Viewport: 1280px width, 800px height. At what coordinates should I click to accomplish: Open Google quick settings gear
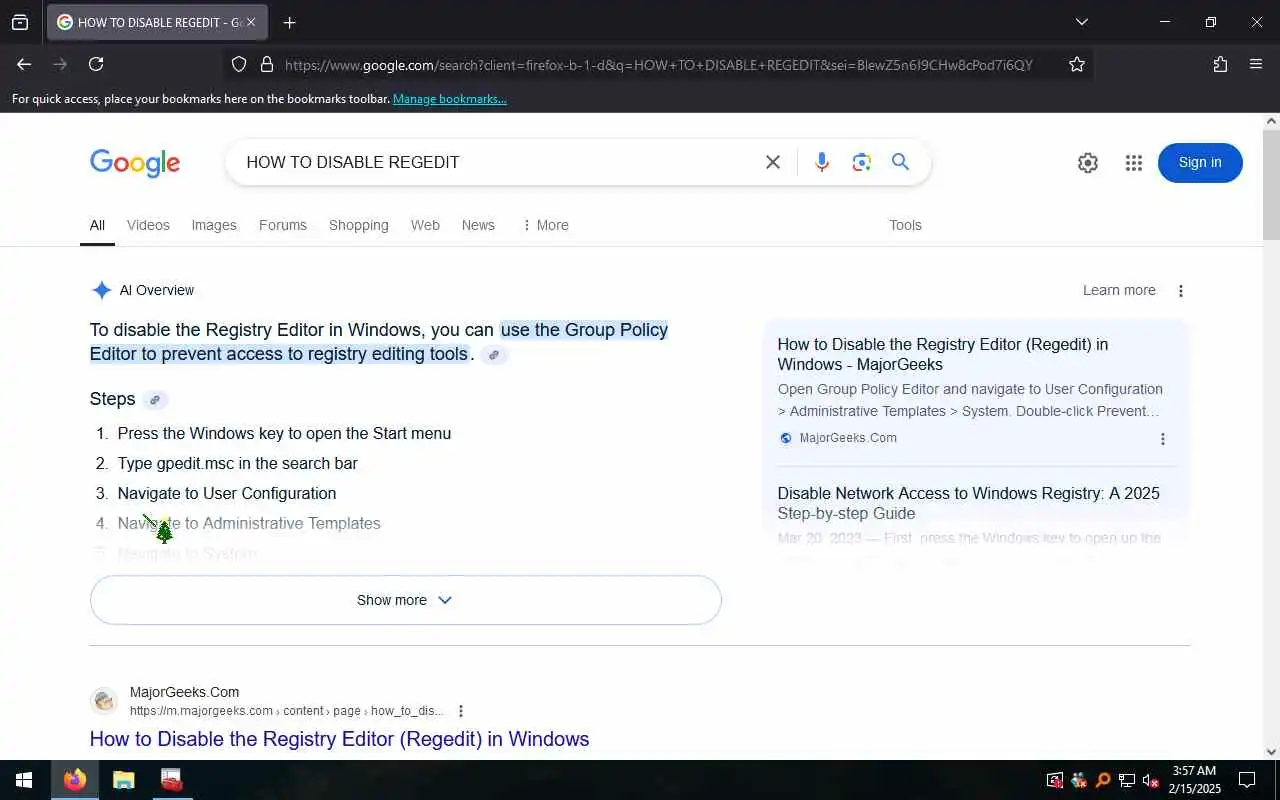coord(1088,163)
